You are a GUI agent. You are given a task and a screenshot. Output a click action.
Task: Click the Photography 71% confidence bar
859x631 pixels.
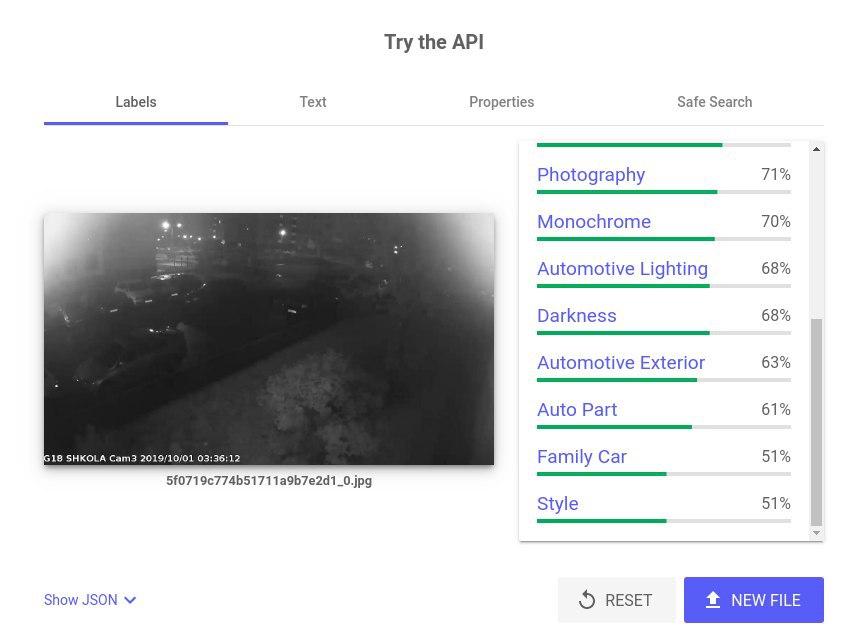pos(664,192)
